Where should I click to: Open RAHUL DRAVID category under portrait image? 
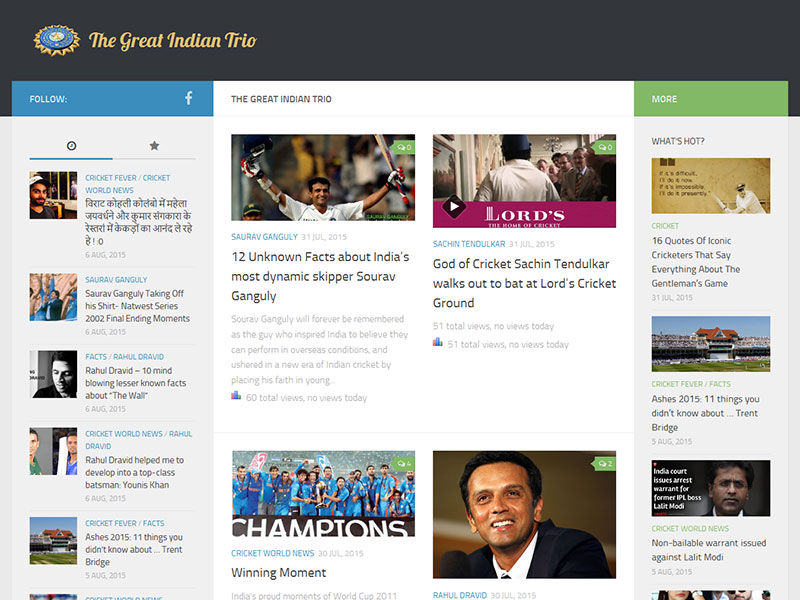point(460,595)
